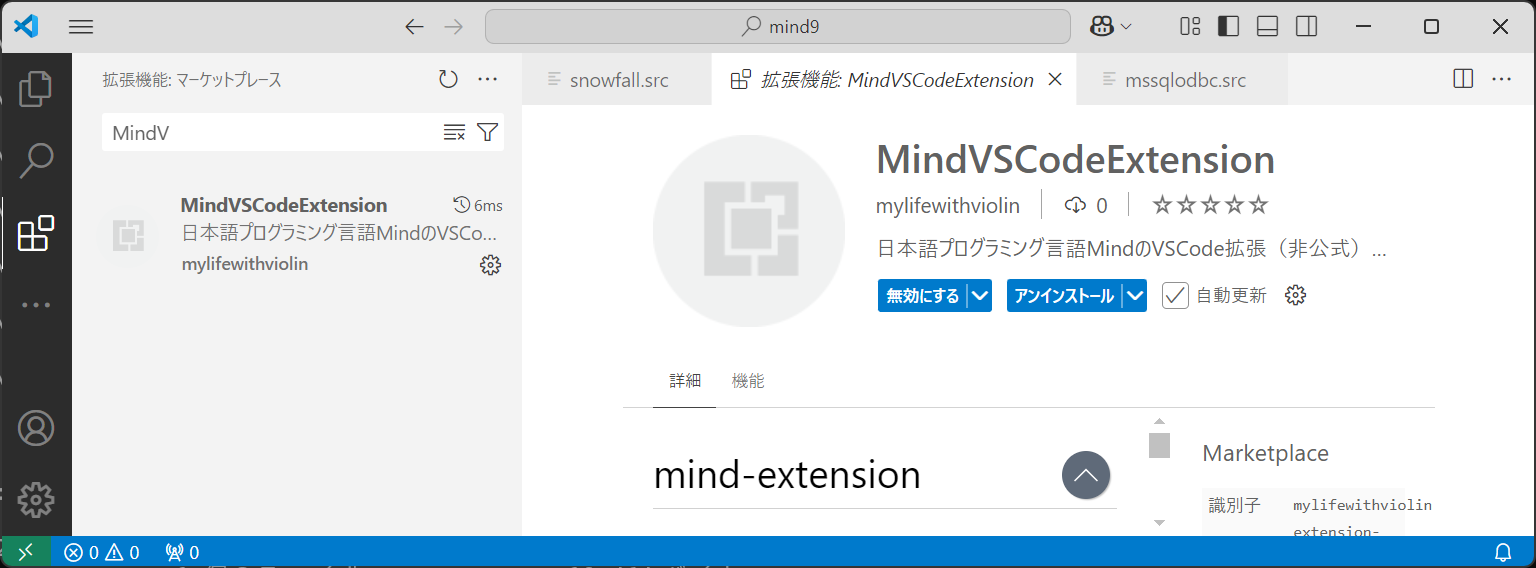The height and width of the screenshot is (568, 1536).
Task: Open notifications bell in status bar
Action: click(x=1503, y=552)
